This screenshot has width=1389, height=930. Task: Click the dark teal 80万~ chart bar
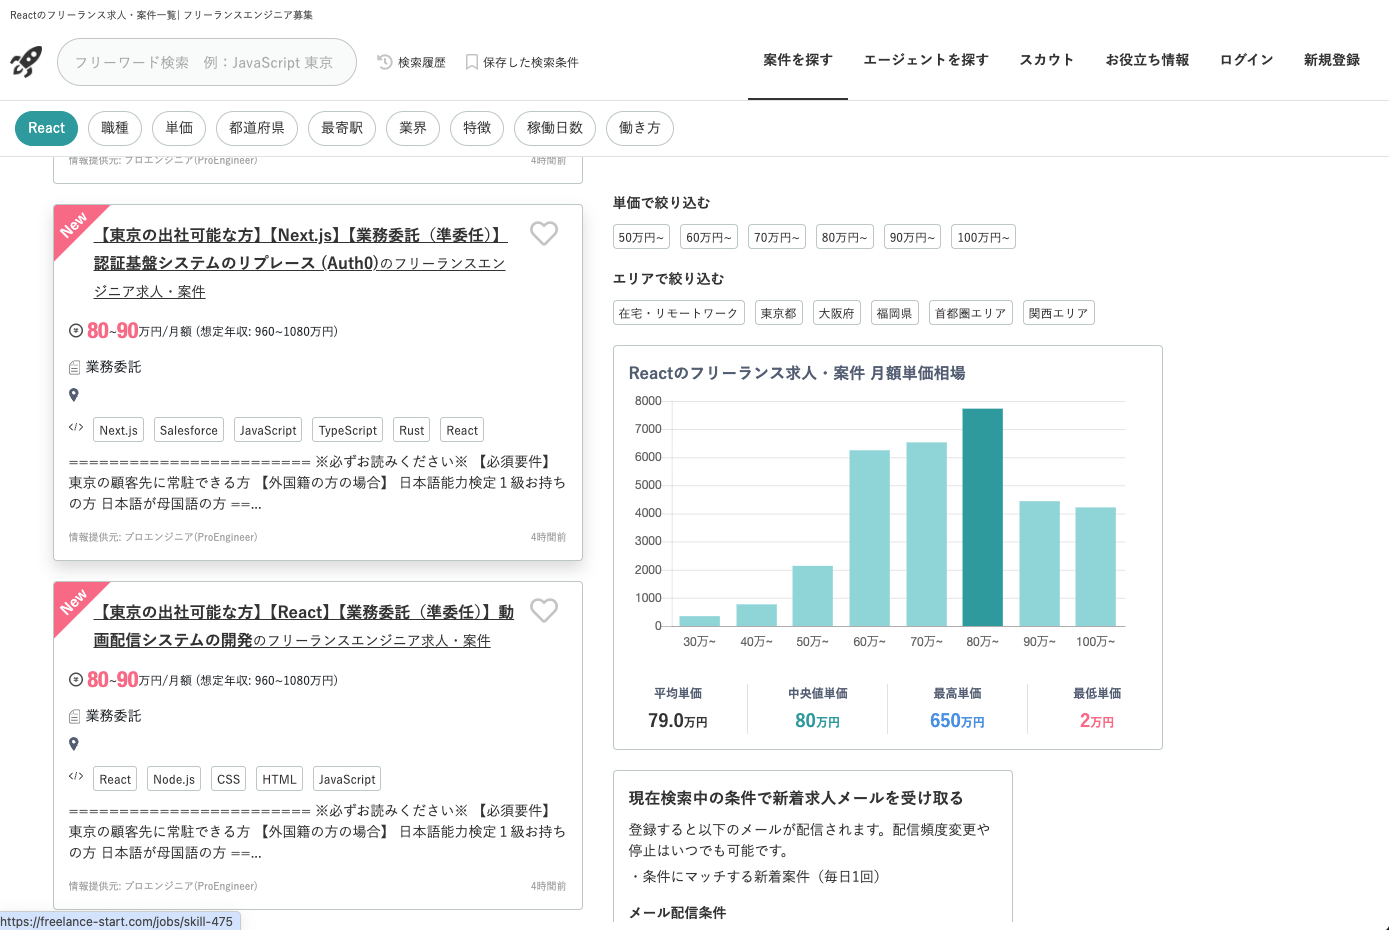click(982, 517)
